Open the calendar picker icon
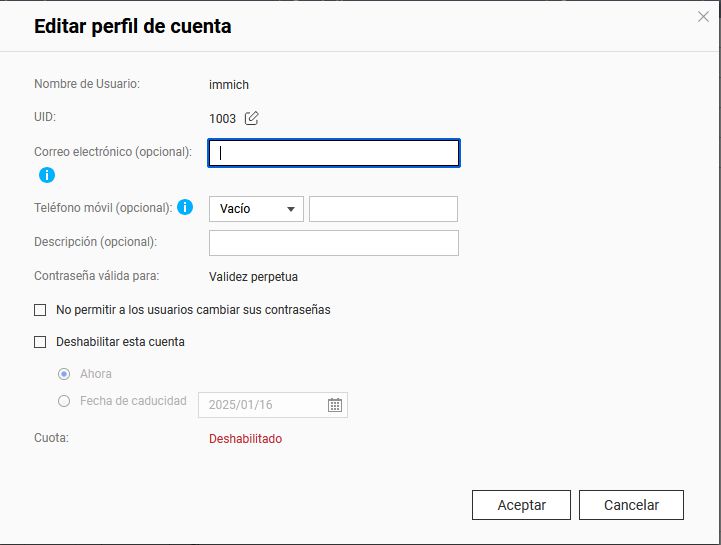This screenshot has width=721, height=545. (335, 405)
